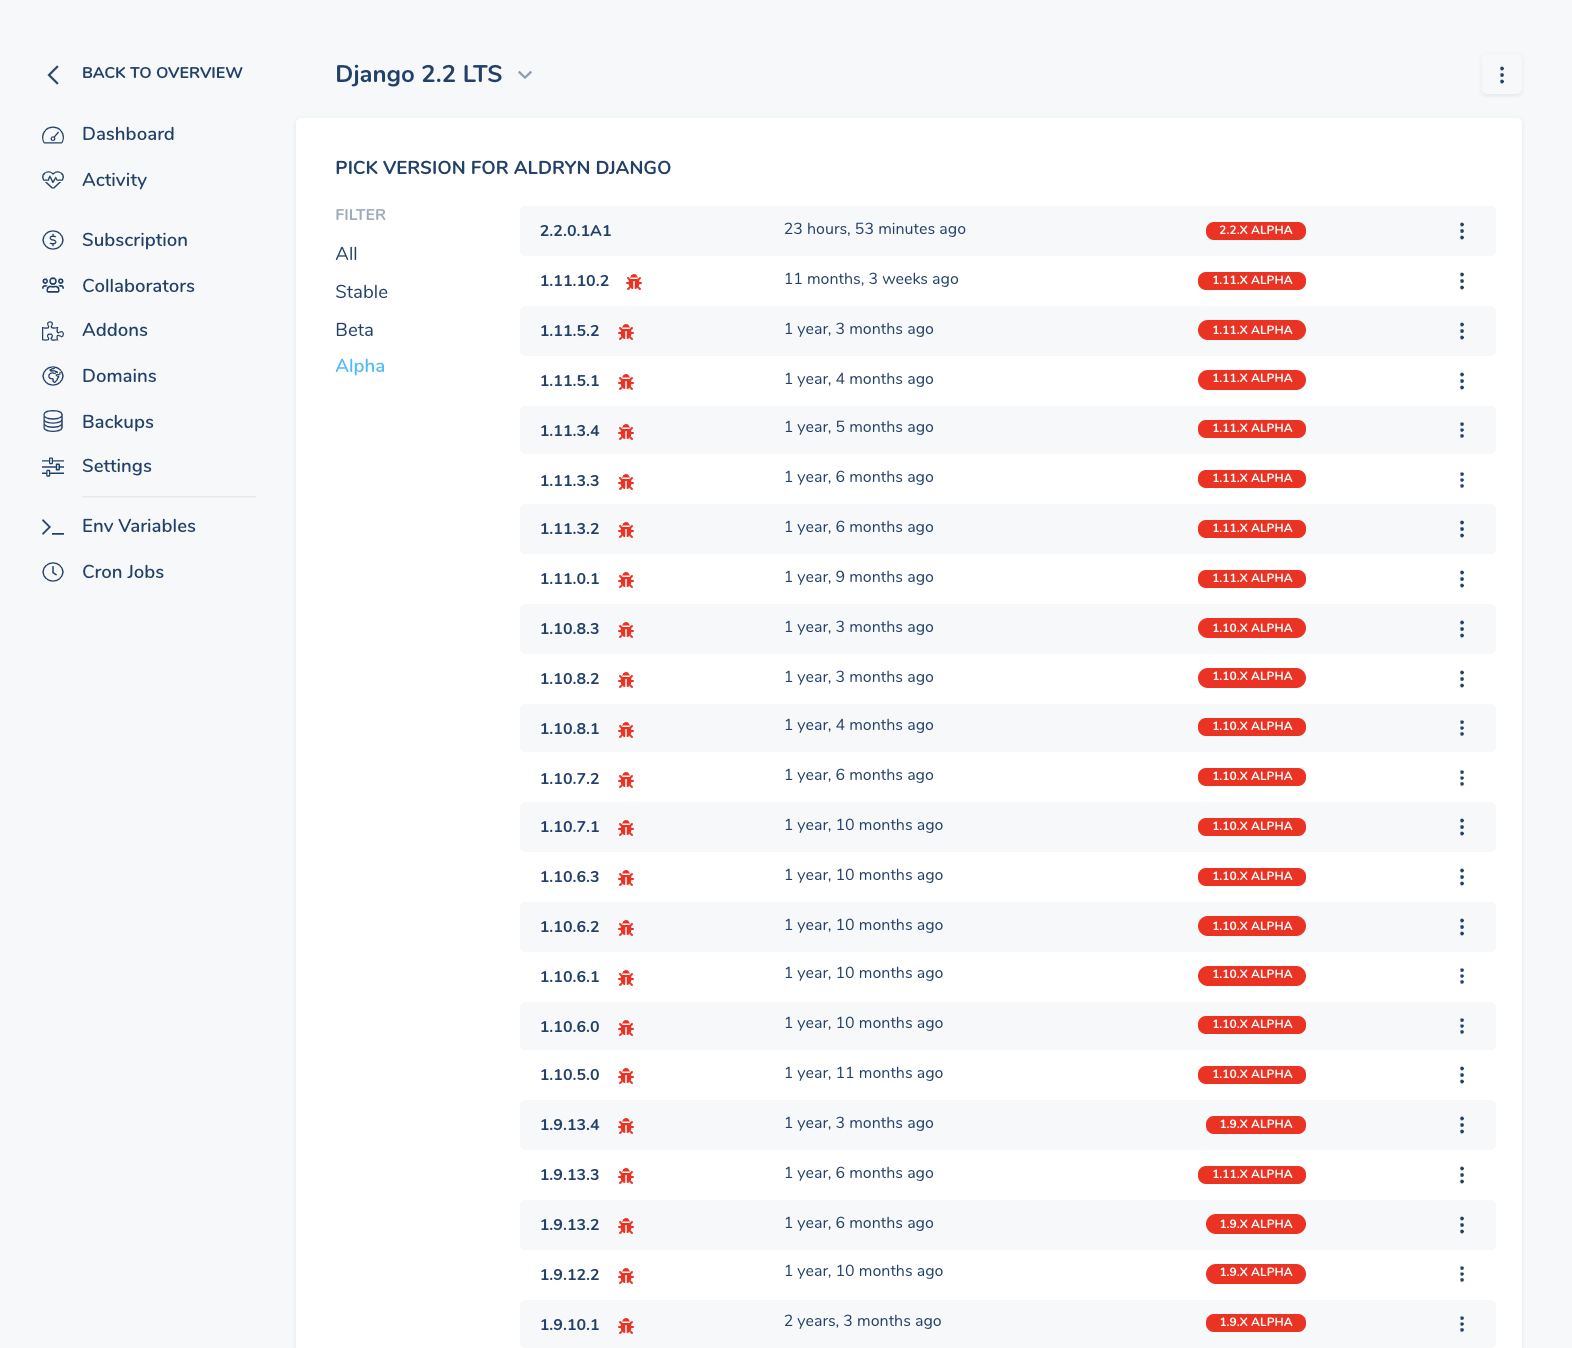Click the Settings sliders icon
Image resolution: width=1572 pixels, height=1348 pixels.
click(x=53, y=466)
